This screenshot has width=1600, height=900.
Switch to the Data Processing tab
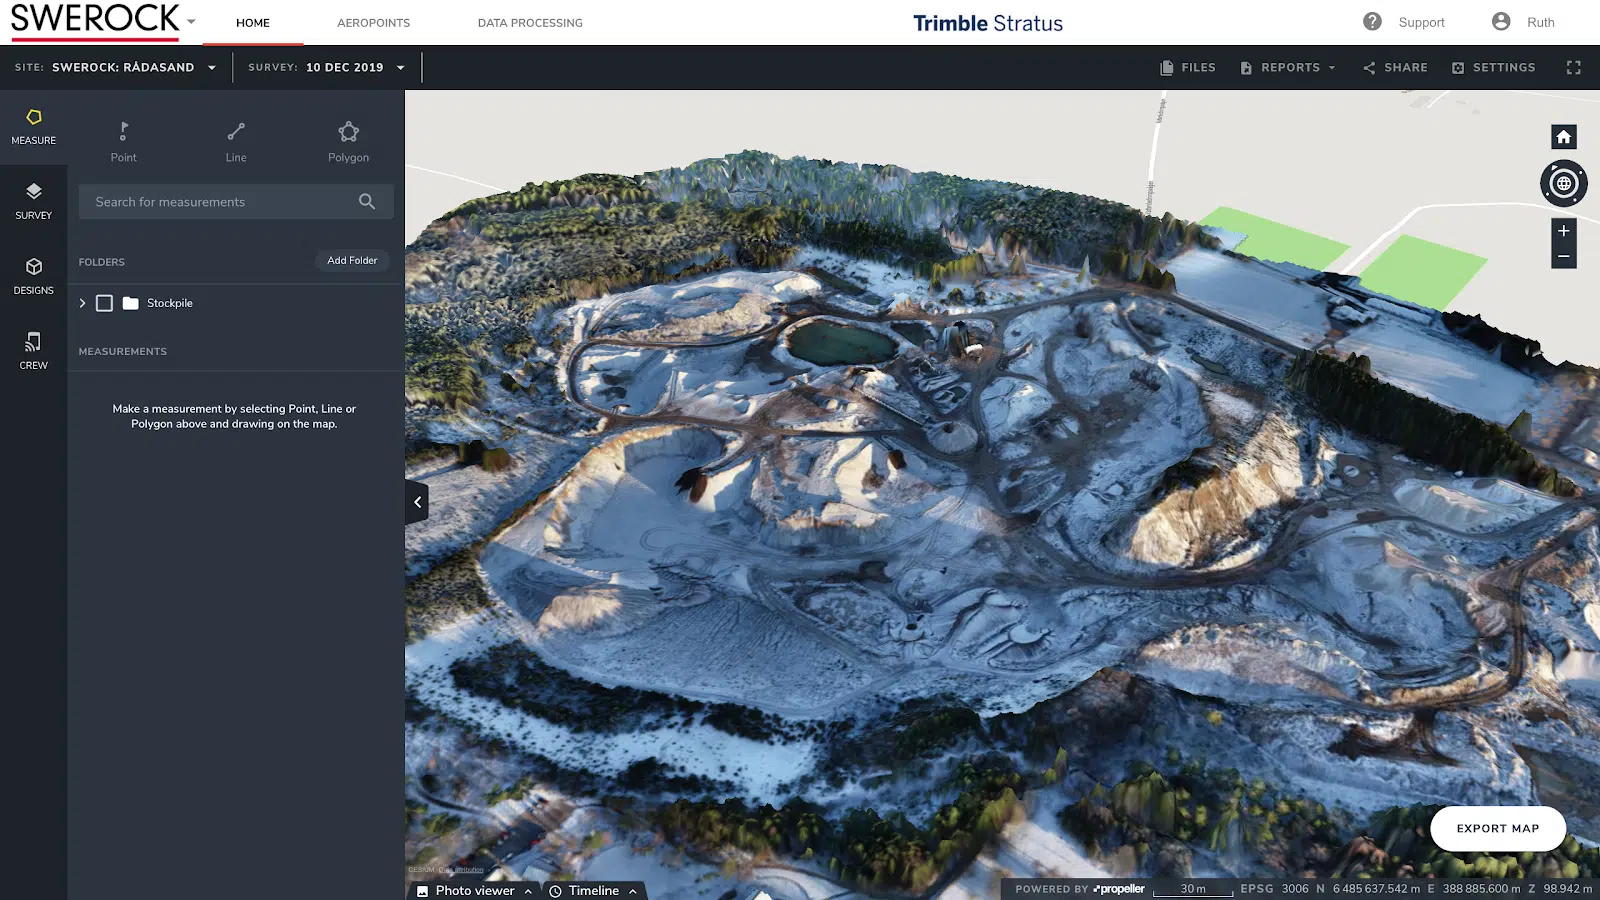click(530, 23)
